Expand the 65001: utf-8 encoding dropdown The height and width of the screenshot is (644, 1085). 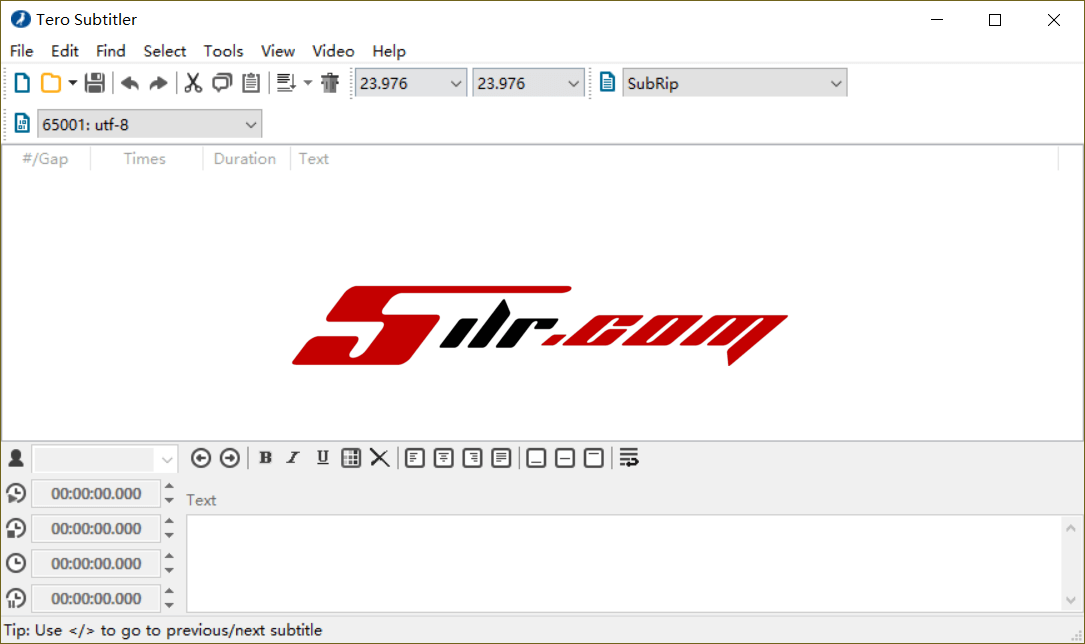pyautogui.click(x=149, y=125)
